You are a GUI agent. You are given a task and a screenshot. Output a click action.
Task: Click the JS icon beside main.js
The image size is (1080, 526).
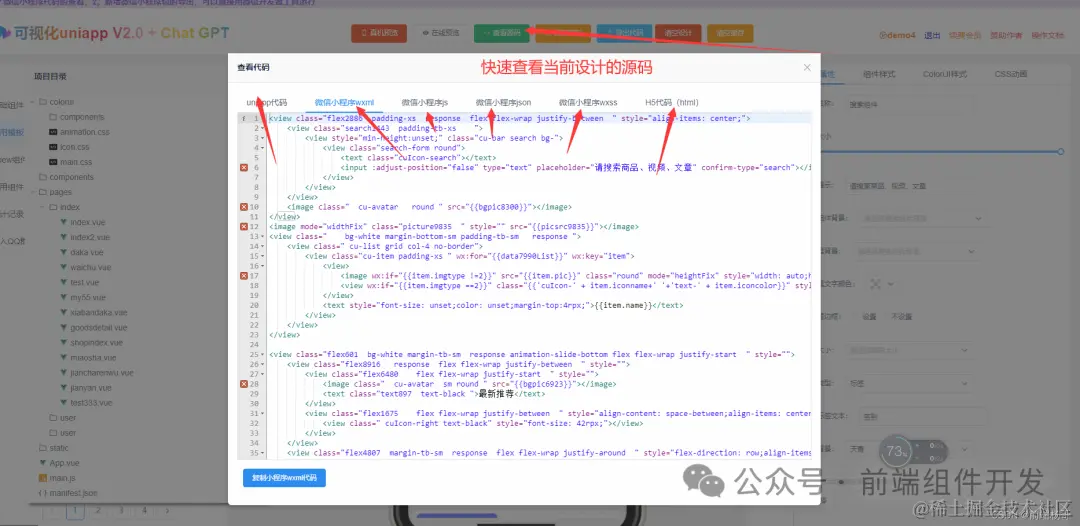click(43, 478)
